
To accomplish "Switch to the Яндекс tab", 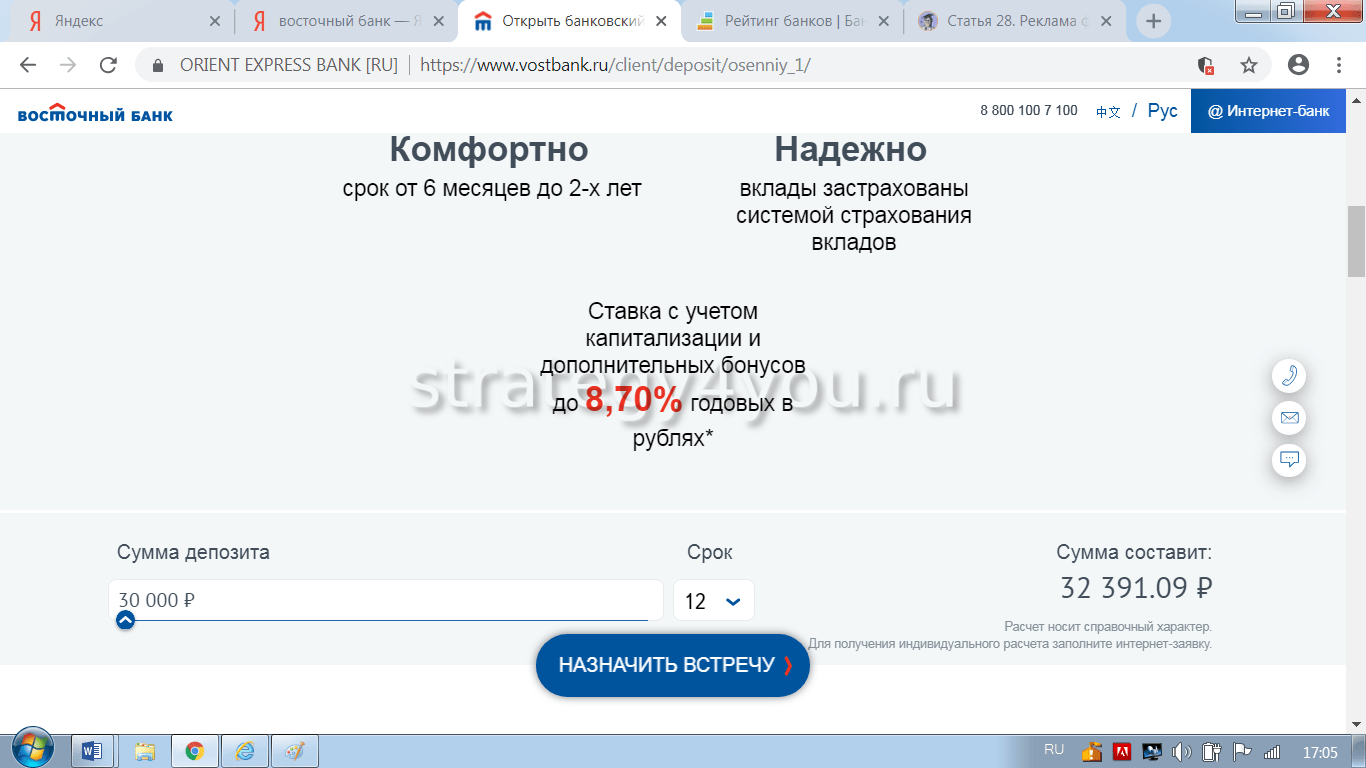I will click(x=120, y=21).
